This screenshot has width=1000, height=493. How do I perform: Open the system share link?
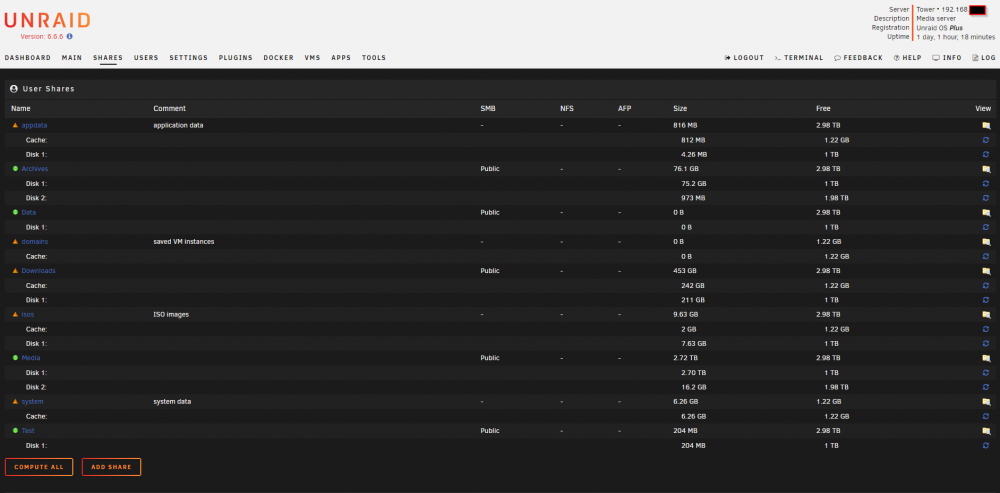pos(33,402)
